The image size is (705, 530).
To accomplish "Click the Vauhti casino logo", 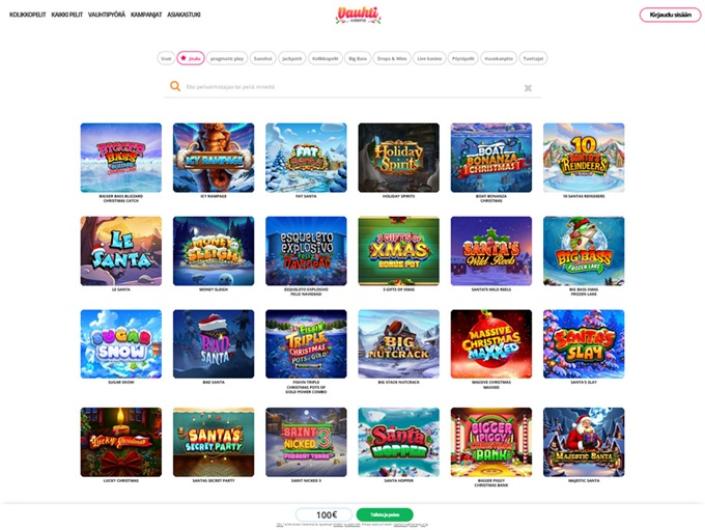I will tap(358, 15).
